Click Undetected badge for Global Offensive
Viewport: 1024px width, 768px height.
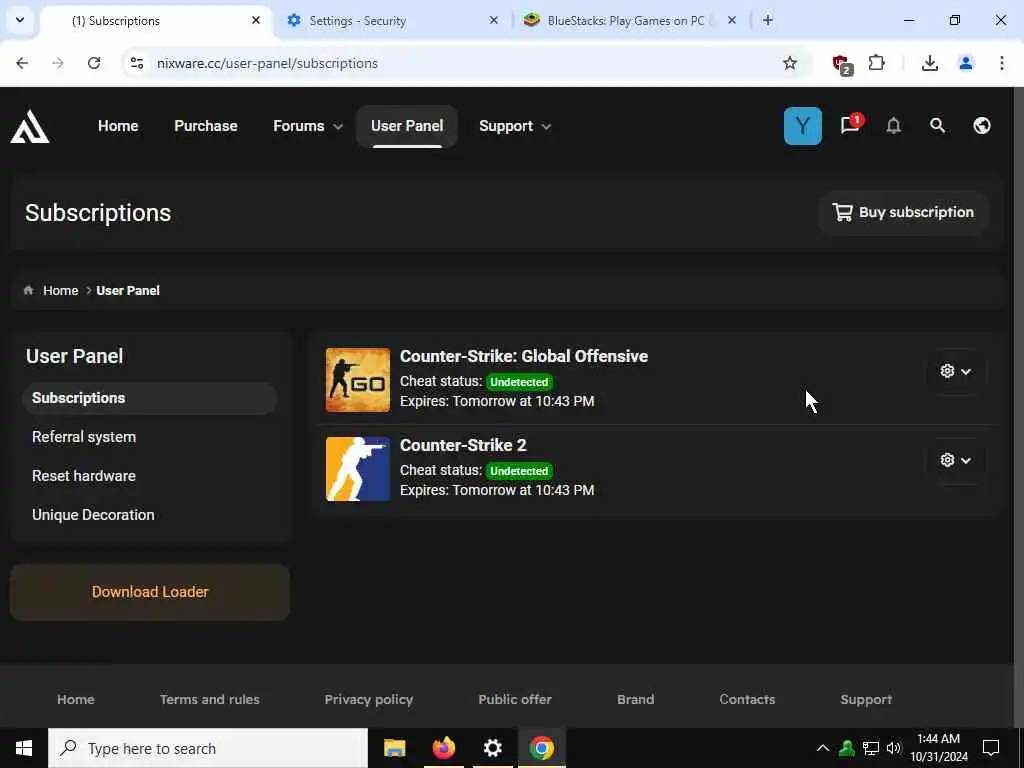[519, 382]
